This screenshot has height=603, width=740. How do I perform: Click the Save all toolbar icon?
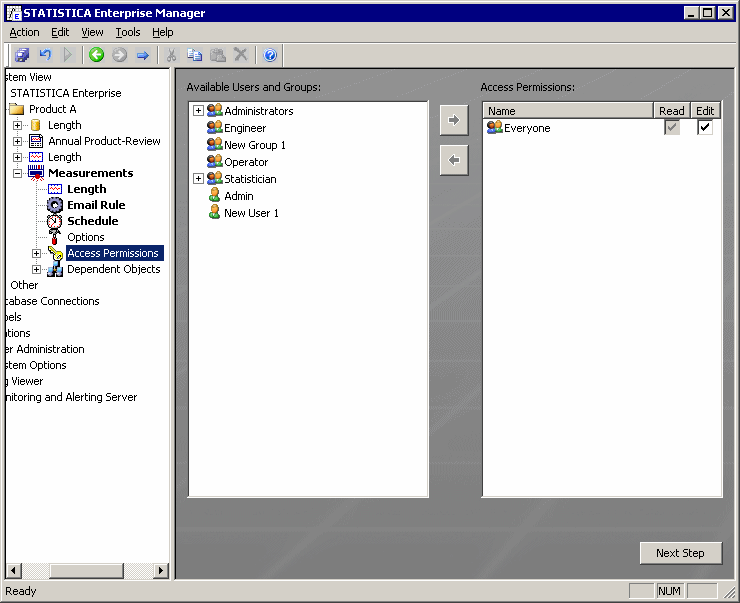click(x=22, y=55)
